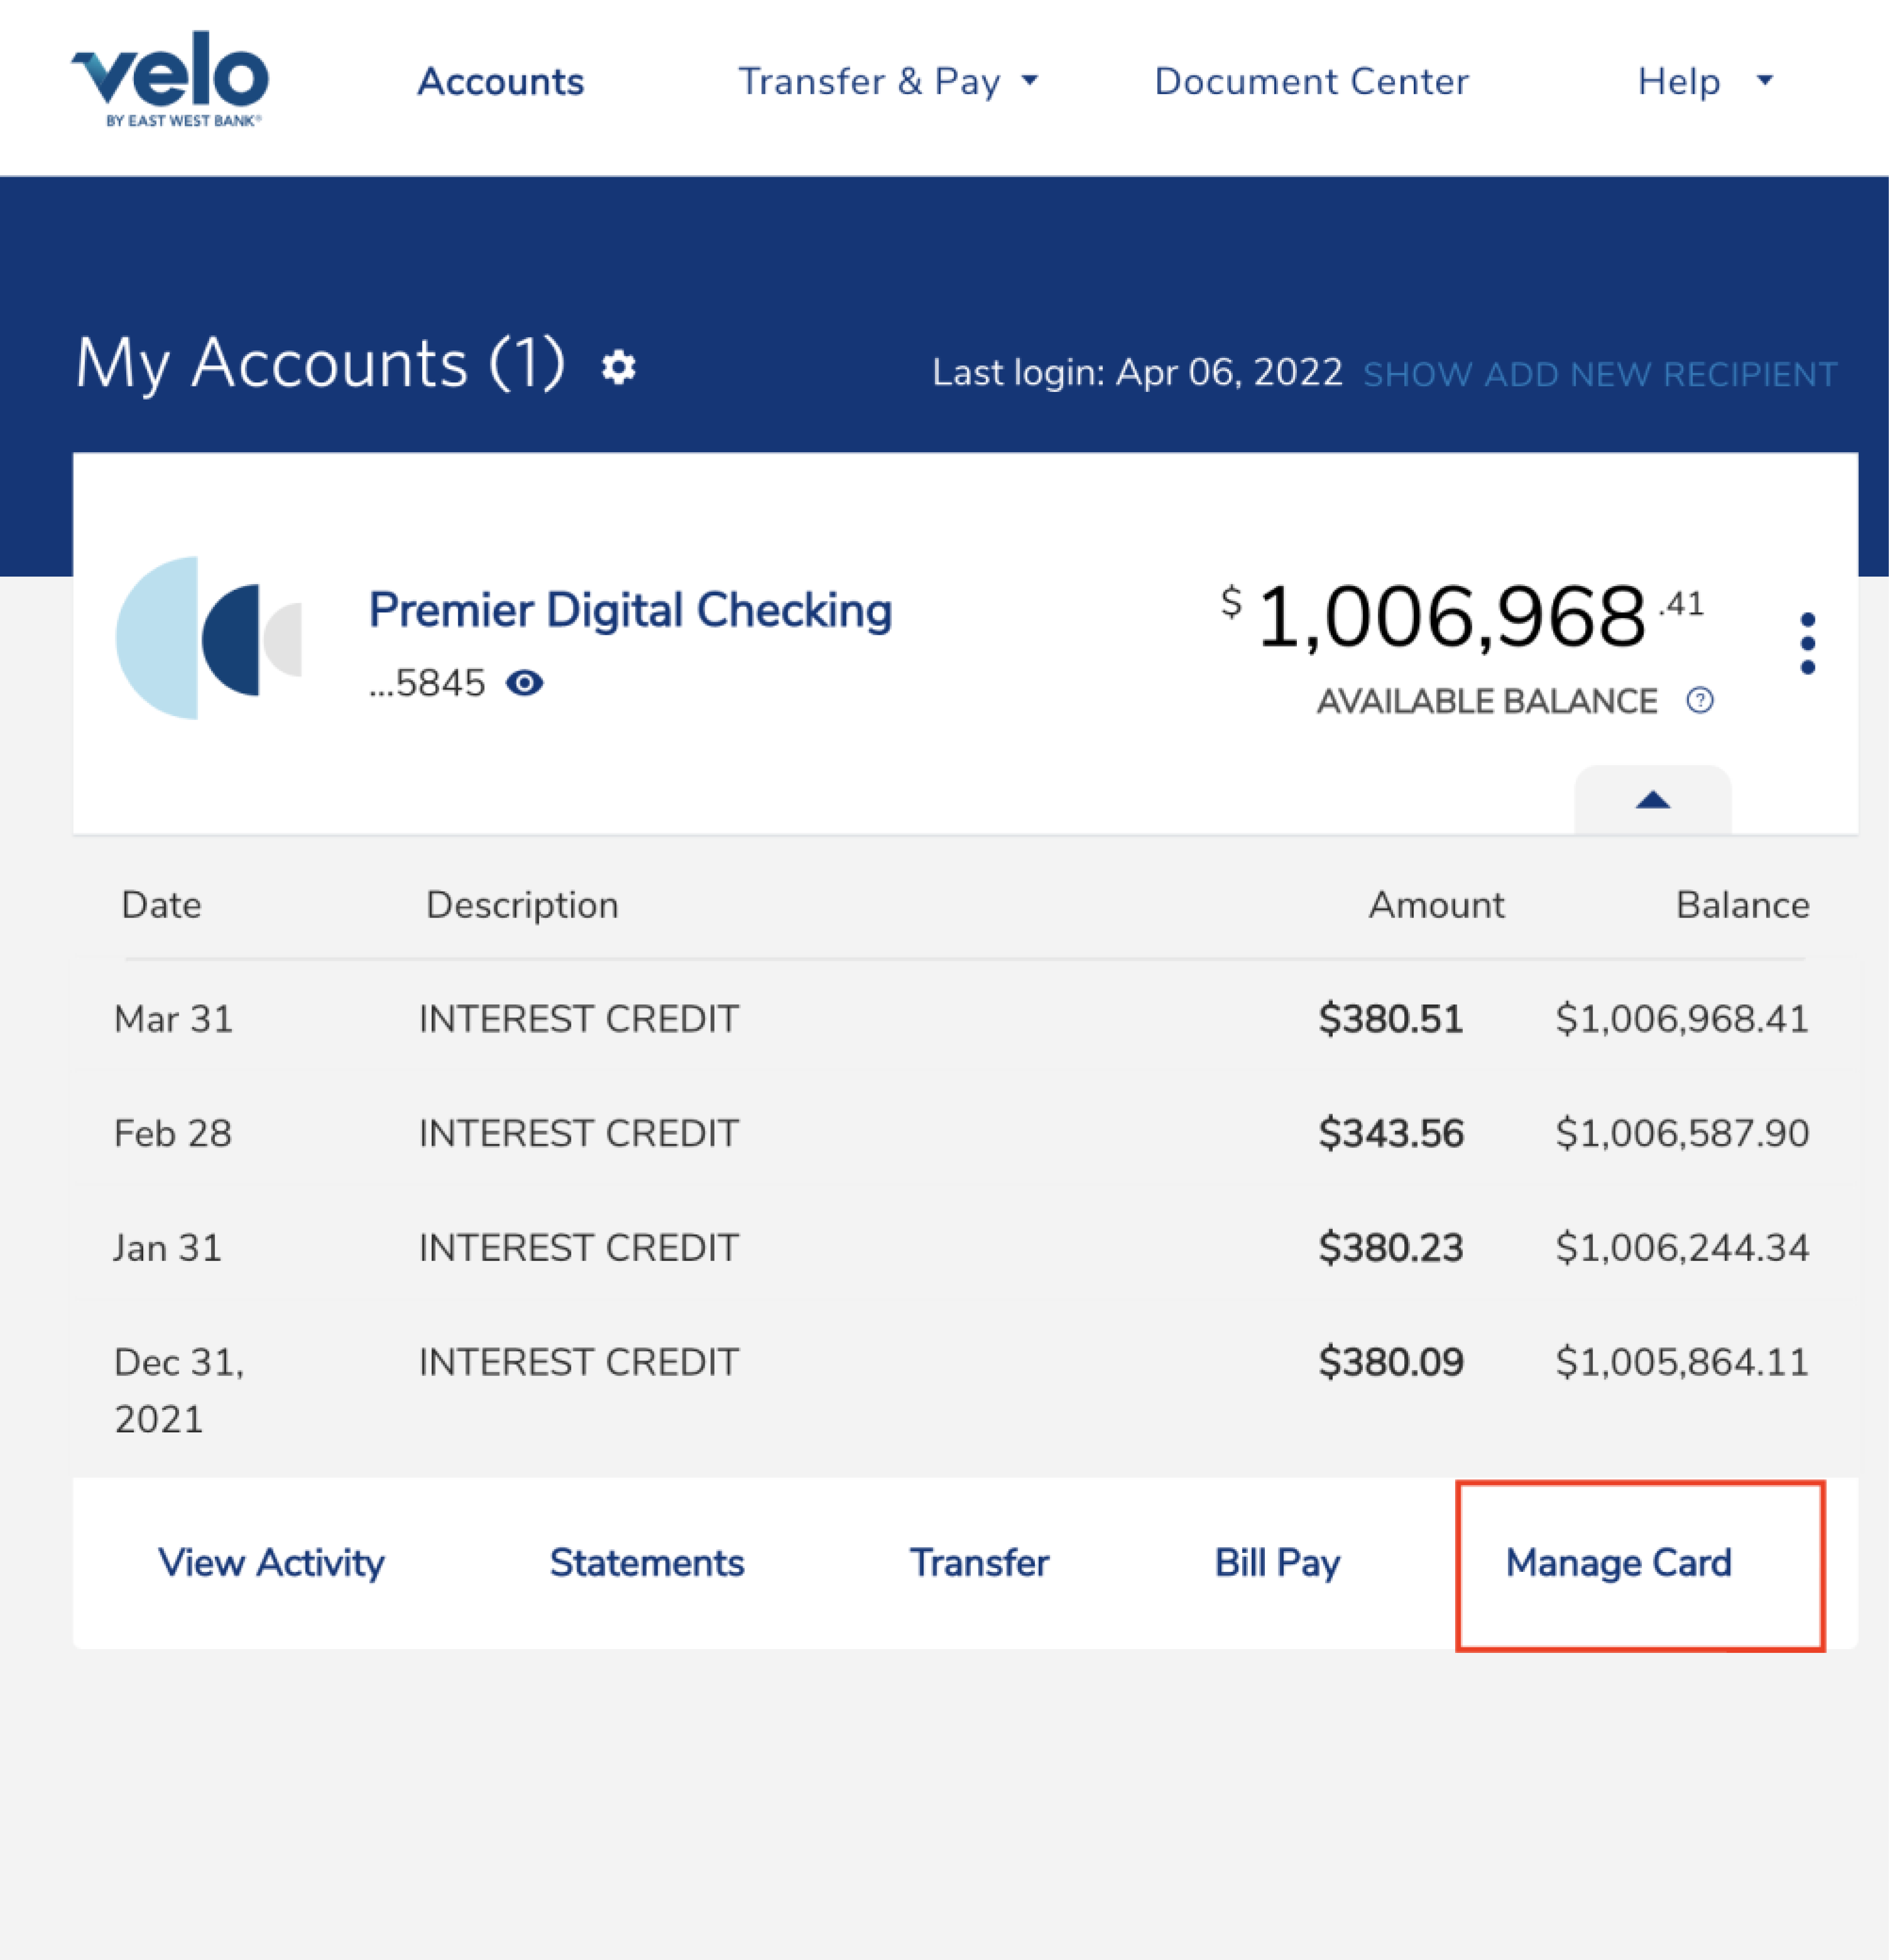This screenshot has height=1960, width=1889.
Task: Click the Available Balance help icon
Action: tap(1699, 700)
